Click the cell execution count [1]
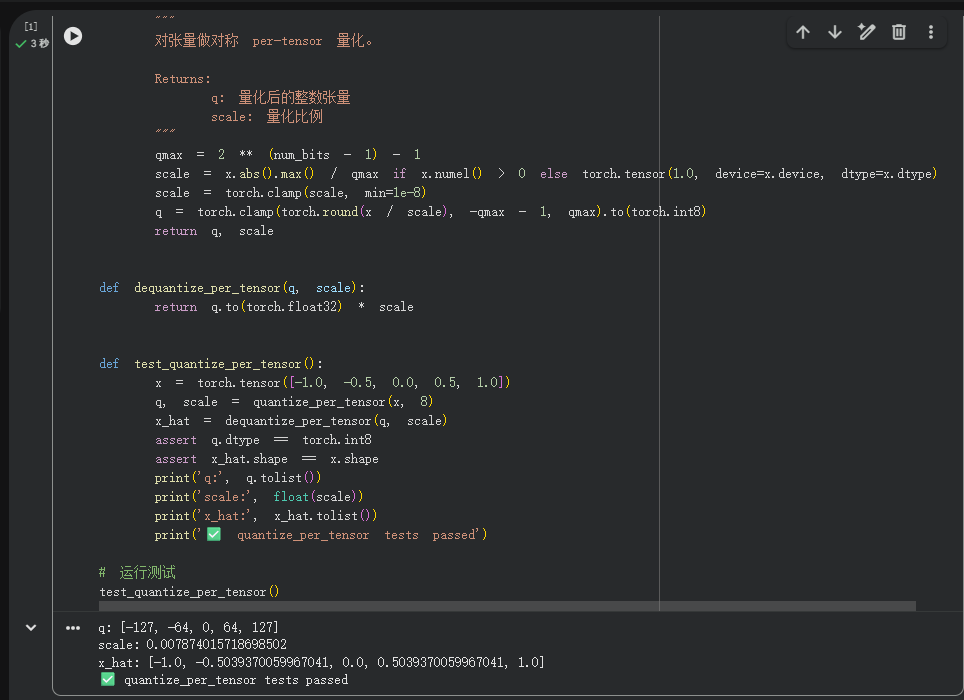 31,26
